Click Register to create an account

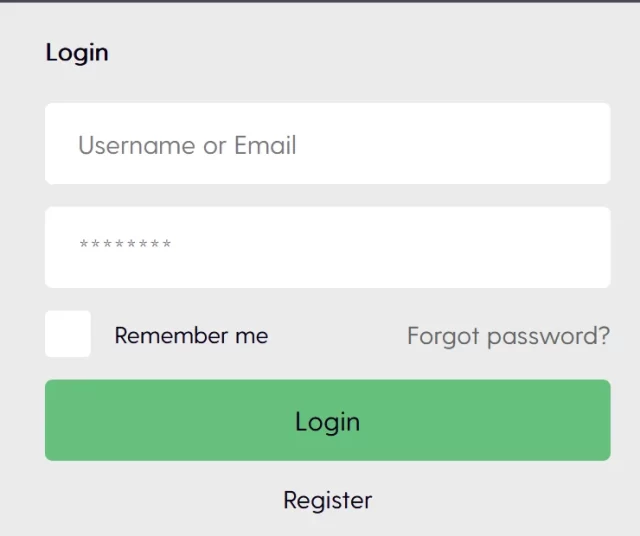327,499
